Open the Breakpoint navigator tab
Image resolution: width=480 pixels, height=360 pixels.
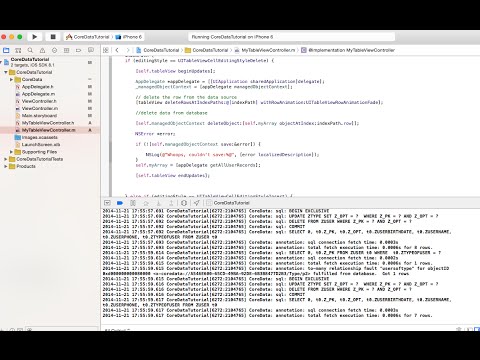coord(78,50)
